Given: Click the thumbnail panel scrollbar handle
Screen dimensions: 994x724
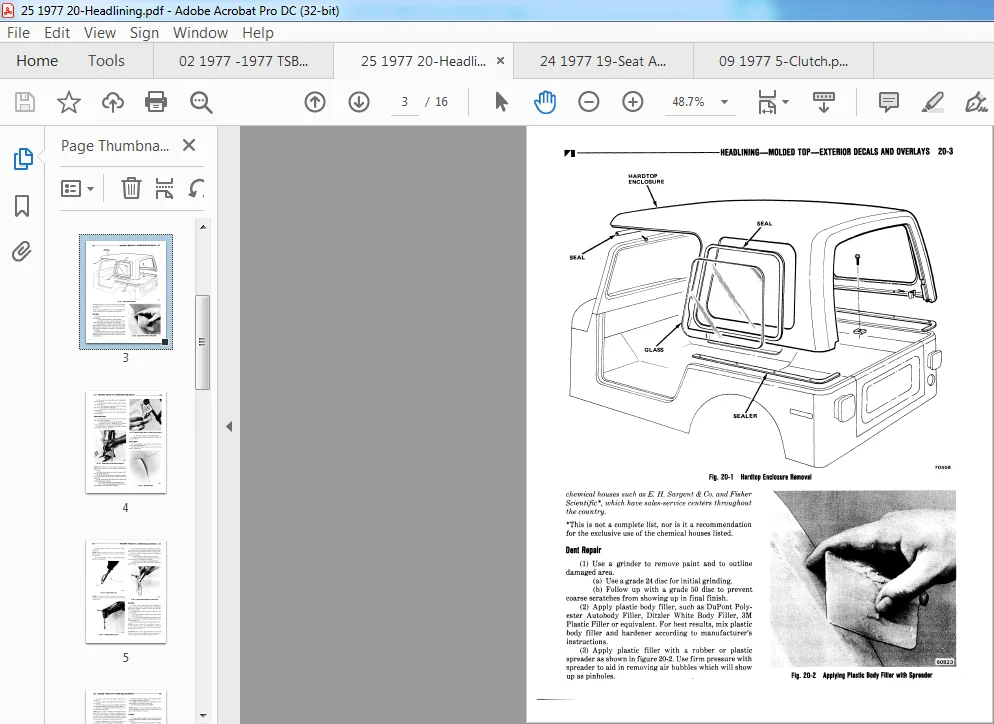Looking at the screenshot, I should click(x=203, y=342).
